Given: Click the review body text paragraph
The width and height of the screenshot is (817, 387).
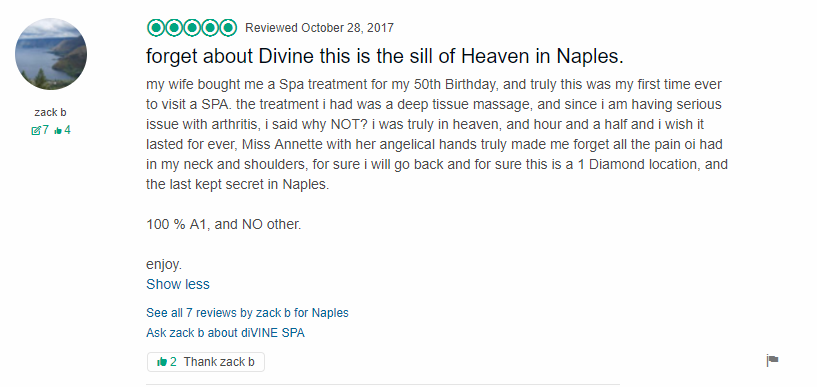Looking at the screenshot, I should point(437,134).
